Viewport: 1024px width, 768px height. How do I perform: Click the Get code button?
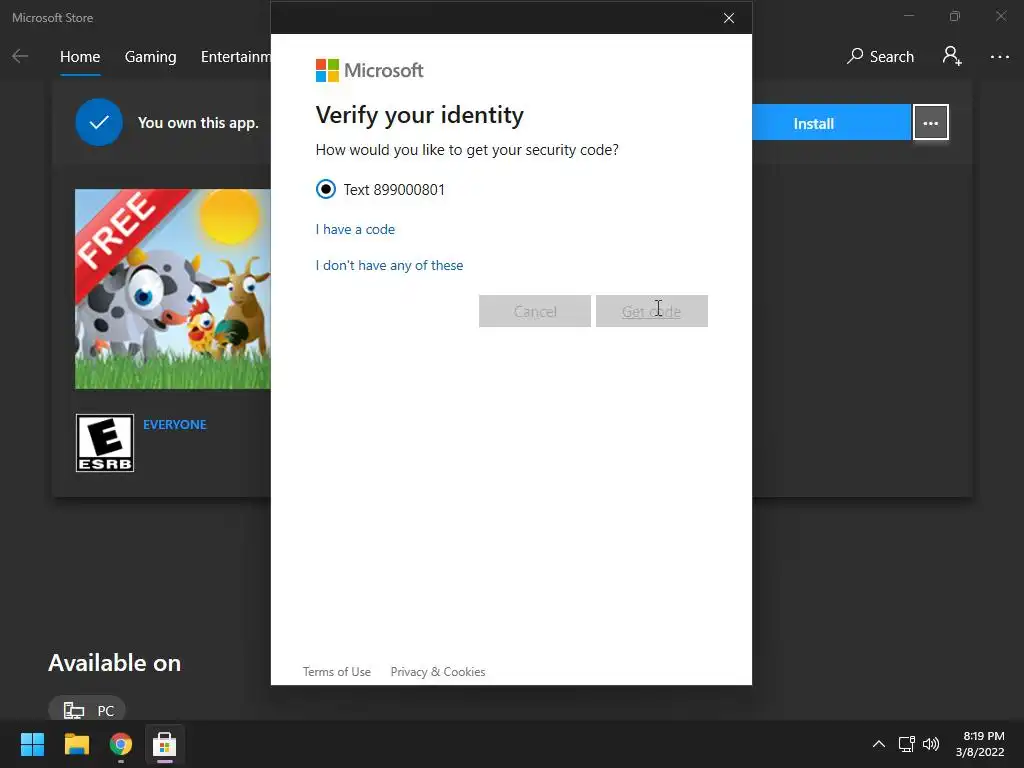click(652, 311)
